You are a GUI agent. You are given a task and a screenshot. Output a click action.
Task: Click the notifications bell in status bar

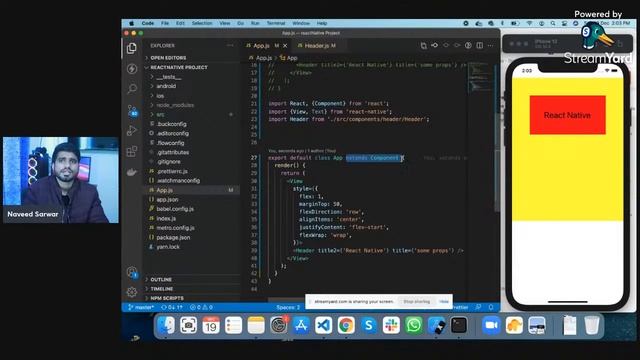491,307
